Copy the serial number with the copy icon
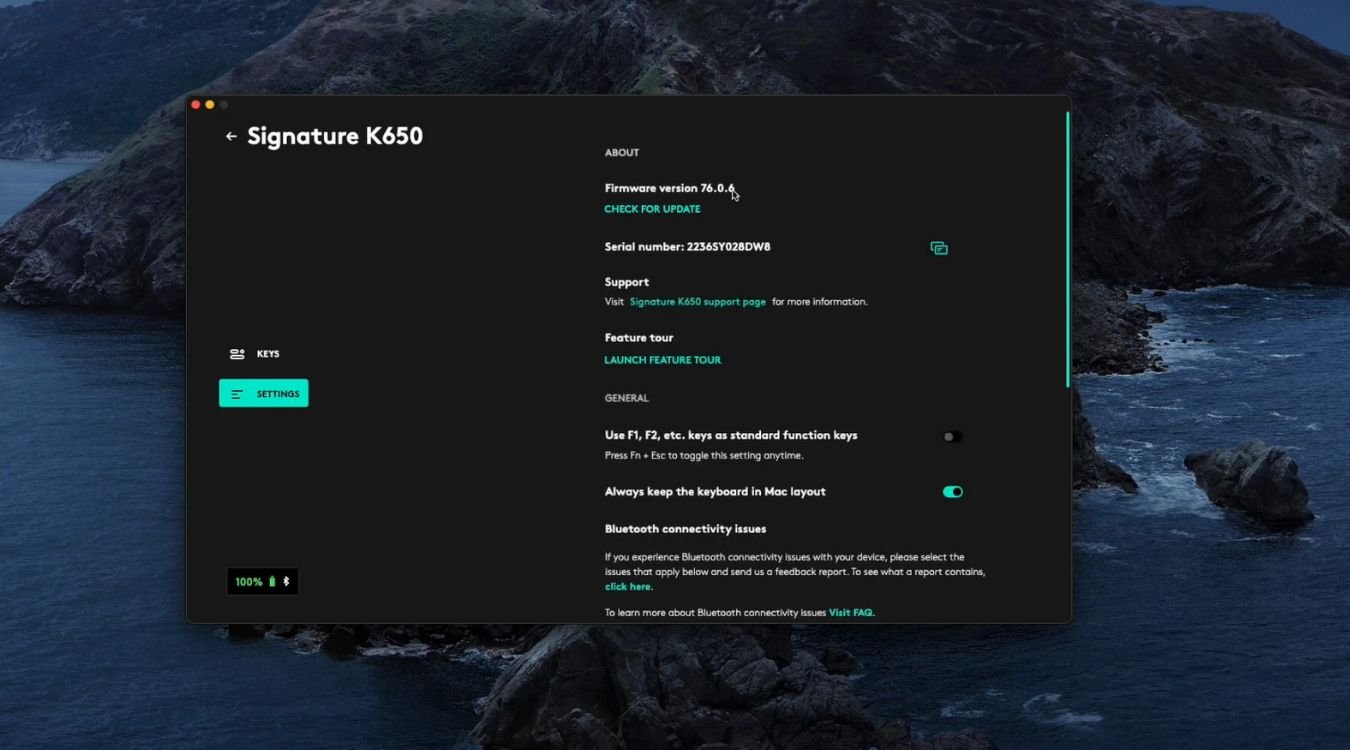 (x=939, y=248)
